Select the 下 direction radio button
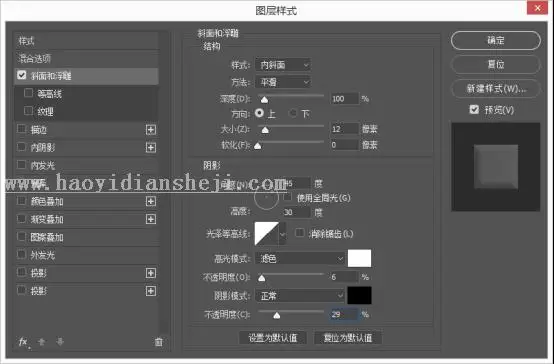Screen dimensions: 554x364 click(x=293, y=113)
